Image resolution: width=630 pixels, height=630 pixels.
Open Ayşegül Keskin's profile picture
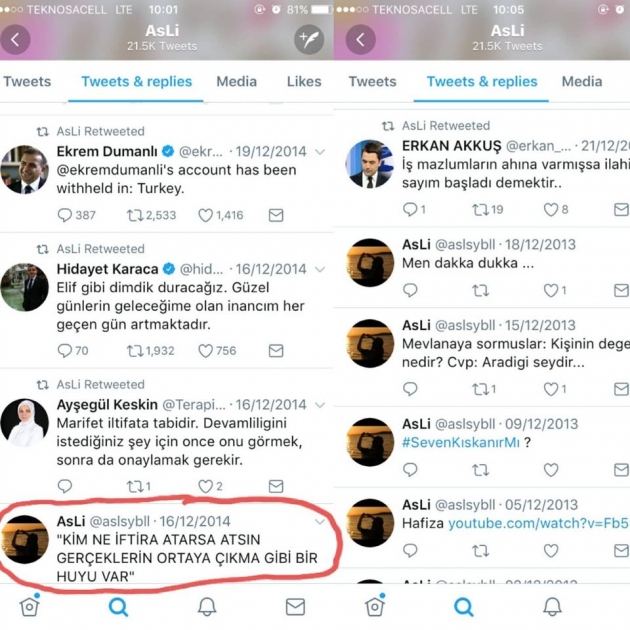25,423
